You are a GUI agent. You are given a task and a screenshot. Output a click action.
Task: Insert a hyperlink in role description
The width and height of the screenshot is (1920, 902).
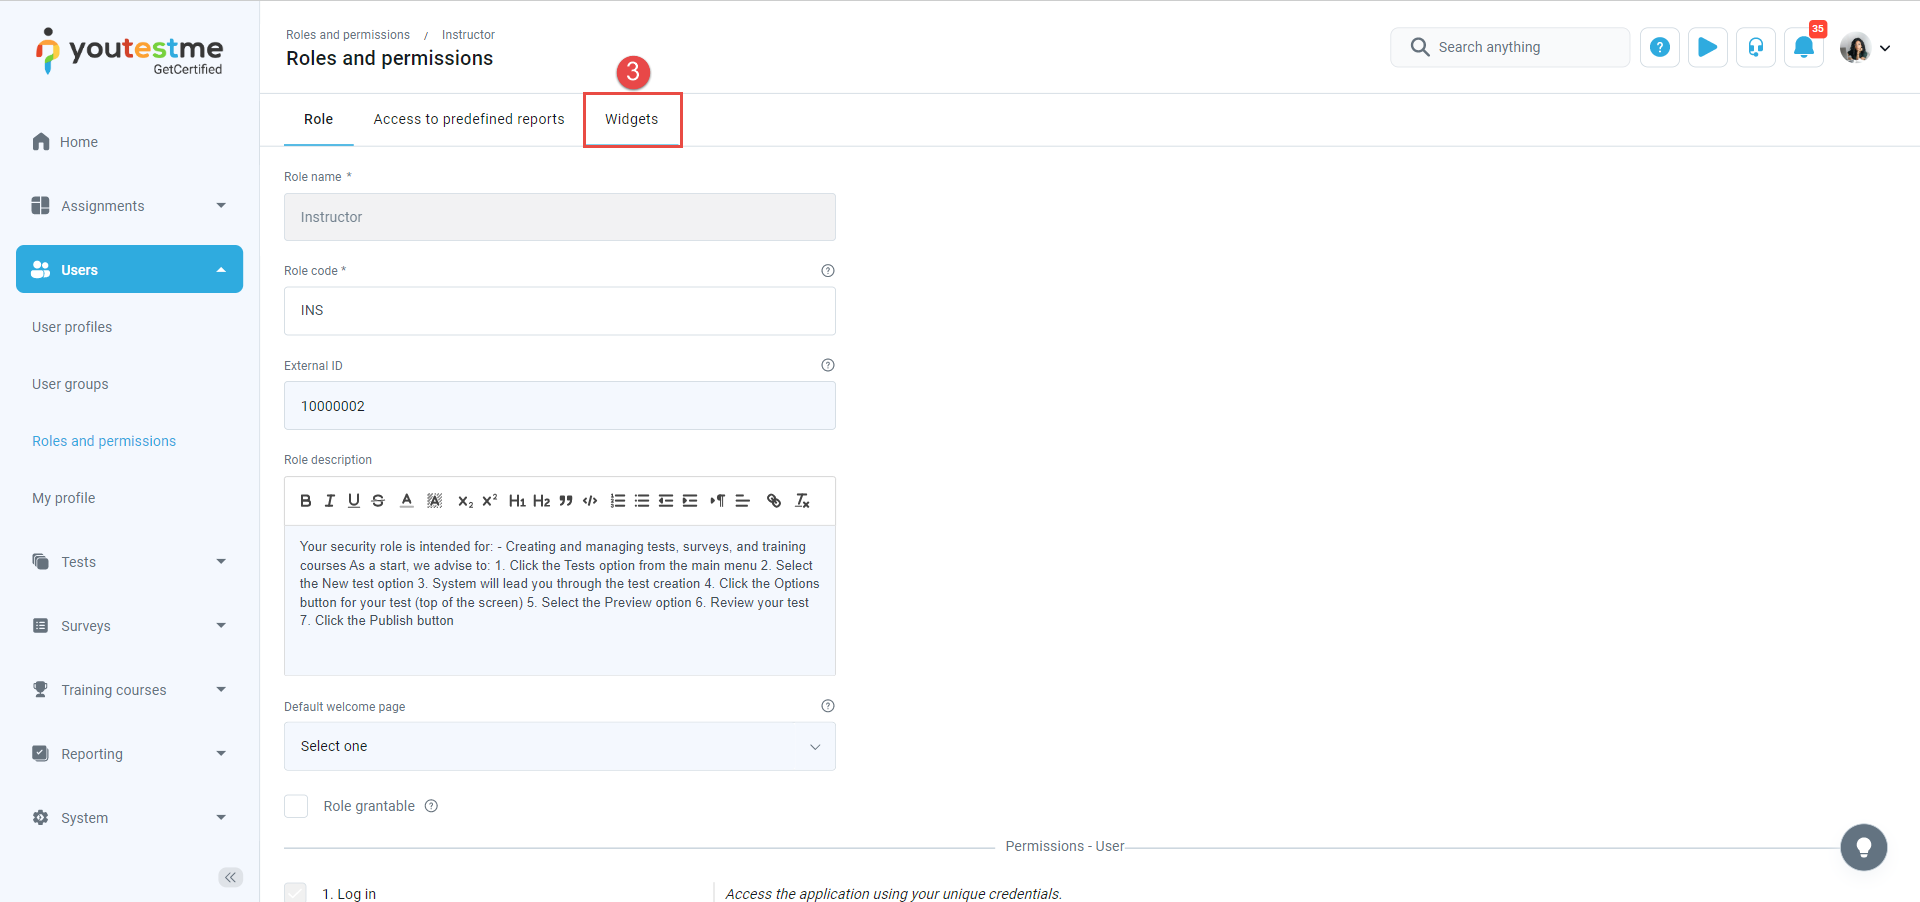pos(774,501)
